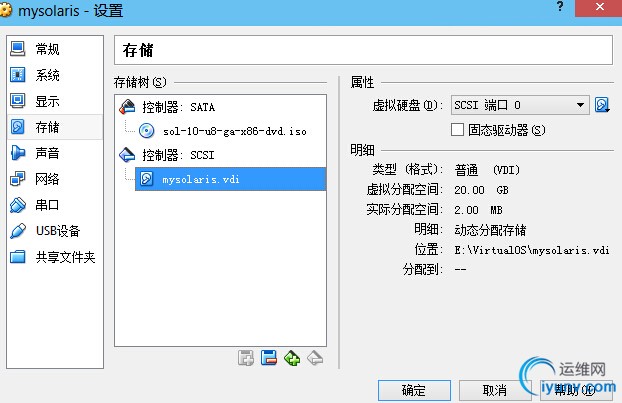Click the choose virtual hard disk icon
Viewport: 622px width, 403px height.
click(x=602, y=105)
